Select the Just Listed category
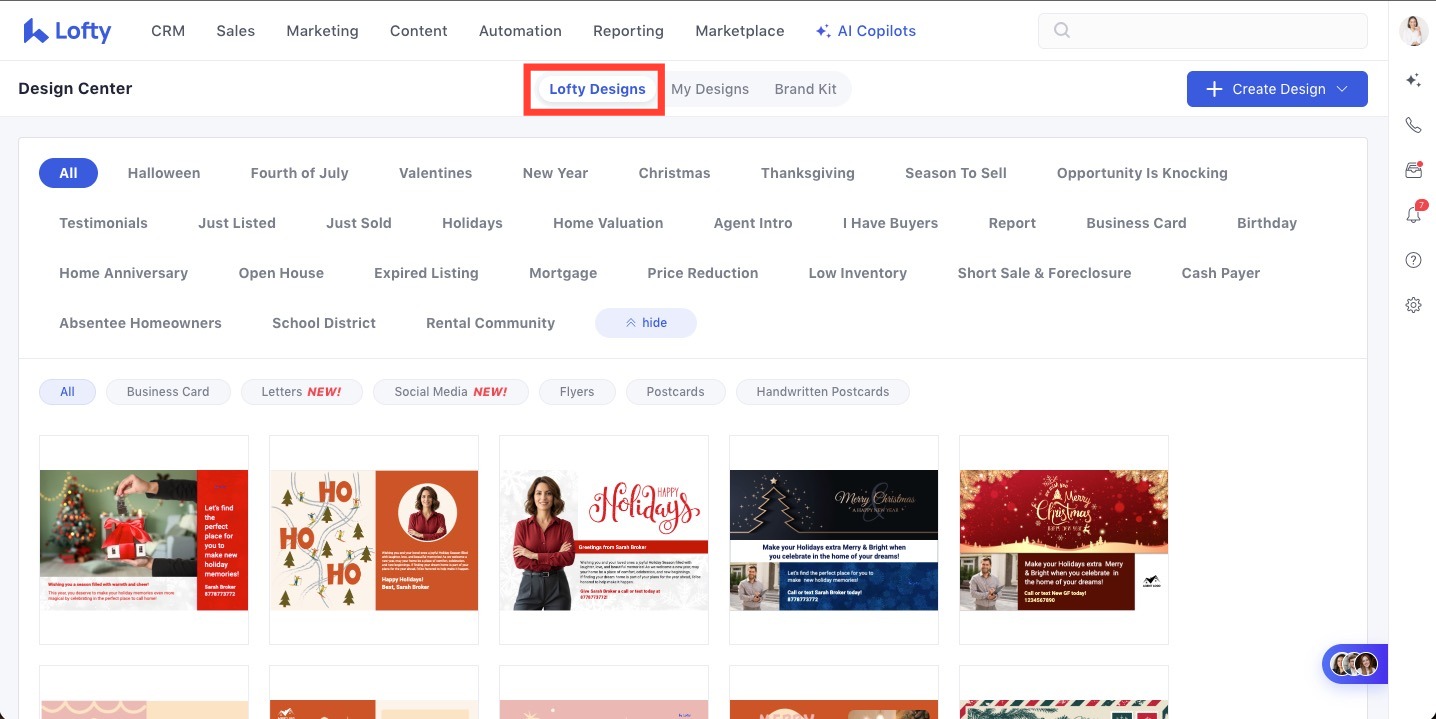The height and width of the screenshot is (719, 1436). [237, 223]
